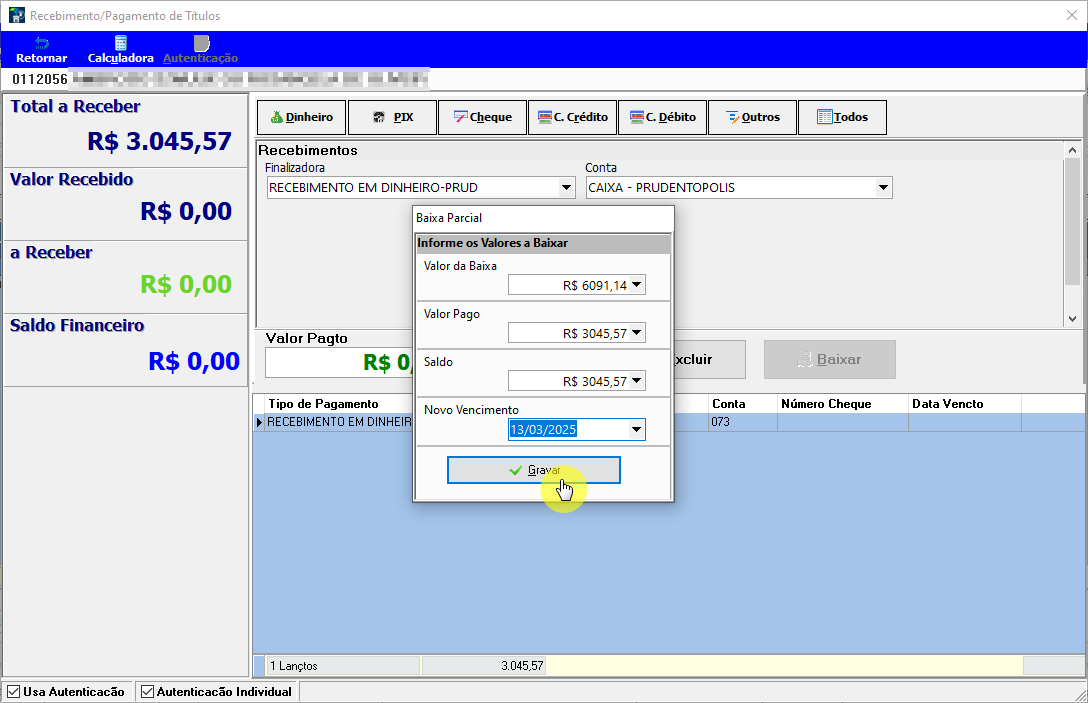Select Cheque payment type
Screen dimensions: 1088x703
click(x=482, y=117)
